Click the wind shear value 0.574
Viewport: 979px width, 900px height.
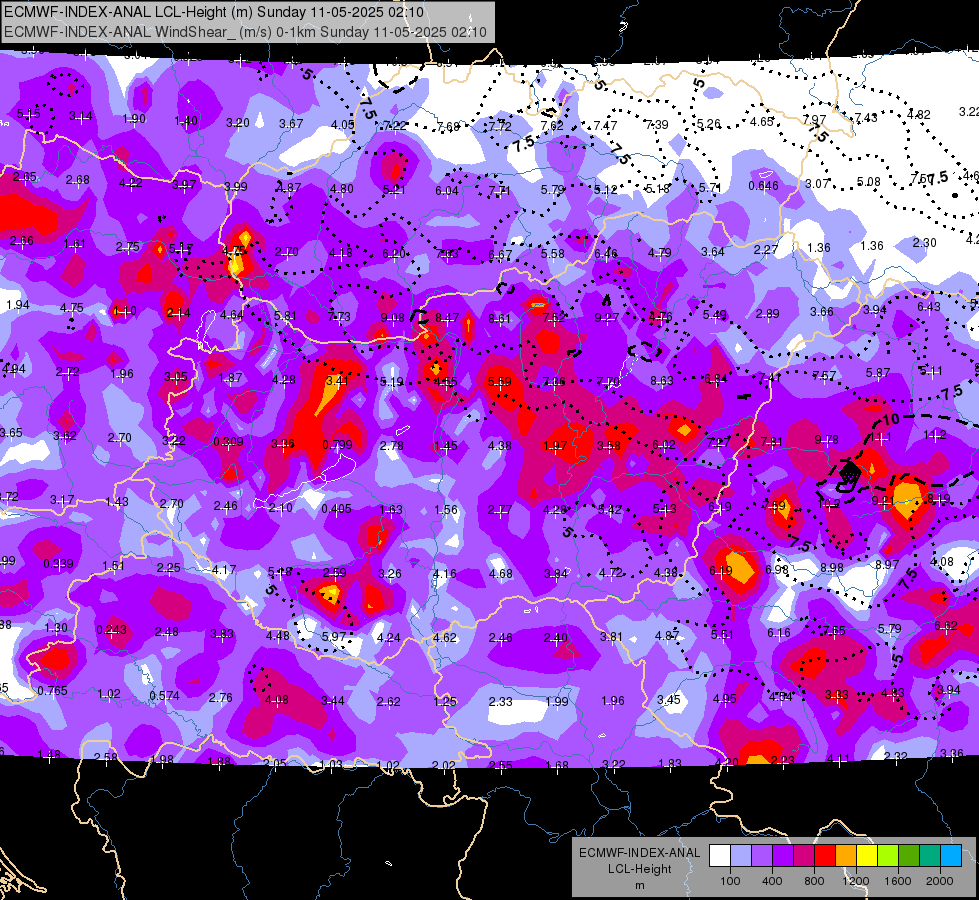pos(164,695)
